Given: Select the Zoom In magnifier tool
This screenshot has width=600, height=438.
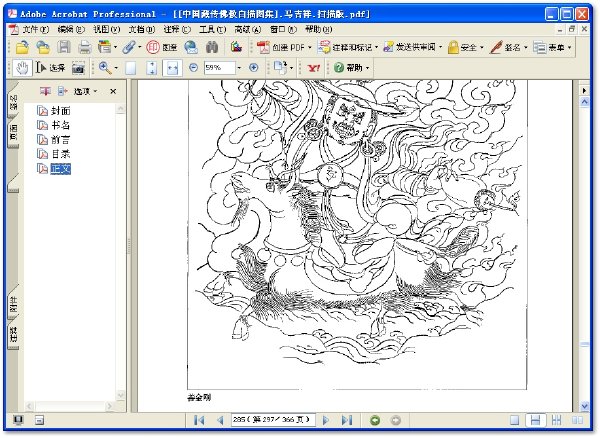Looking at the screenshot, I should (105, 68).
